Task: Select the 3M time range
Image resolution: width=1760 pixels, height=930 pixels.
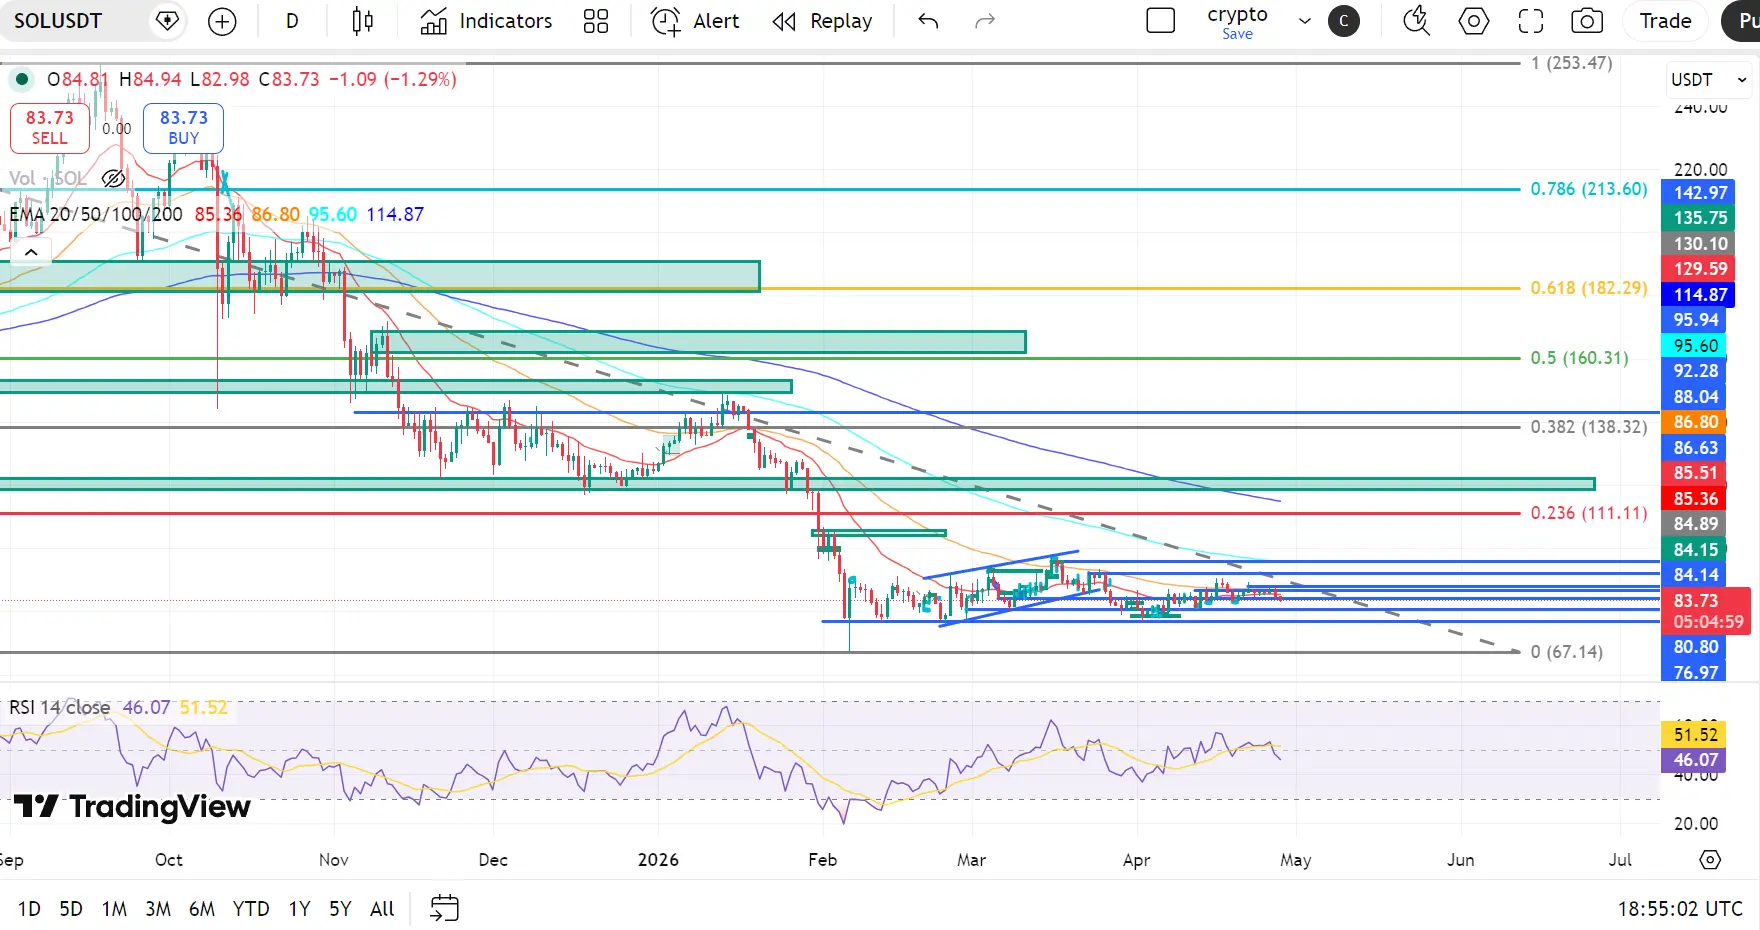Action: point(158,909)
